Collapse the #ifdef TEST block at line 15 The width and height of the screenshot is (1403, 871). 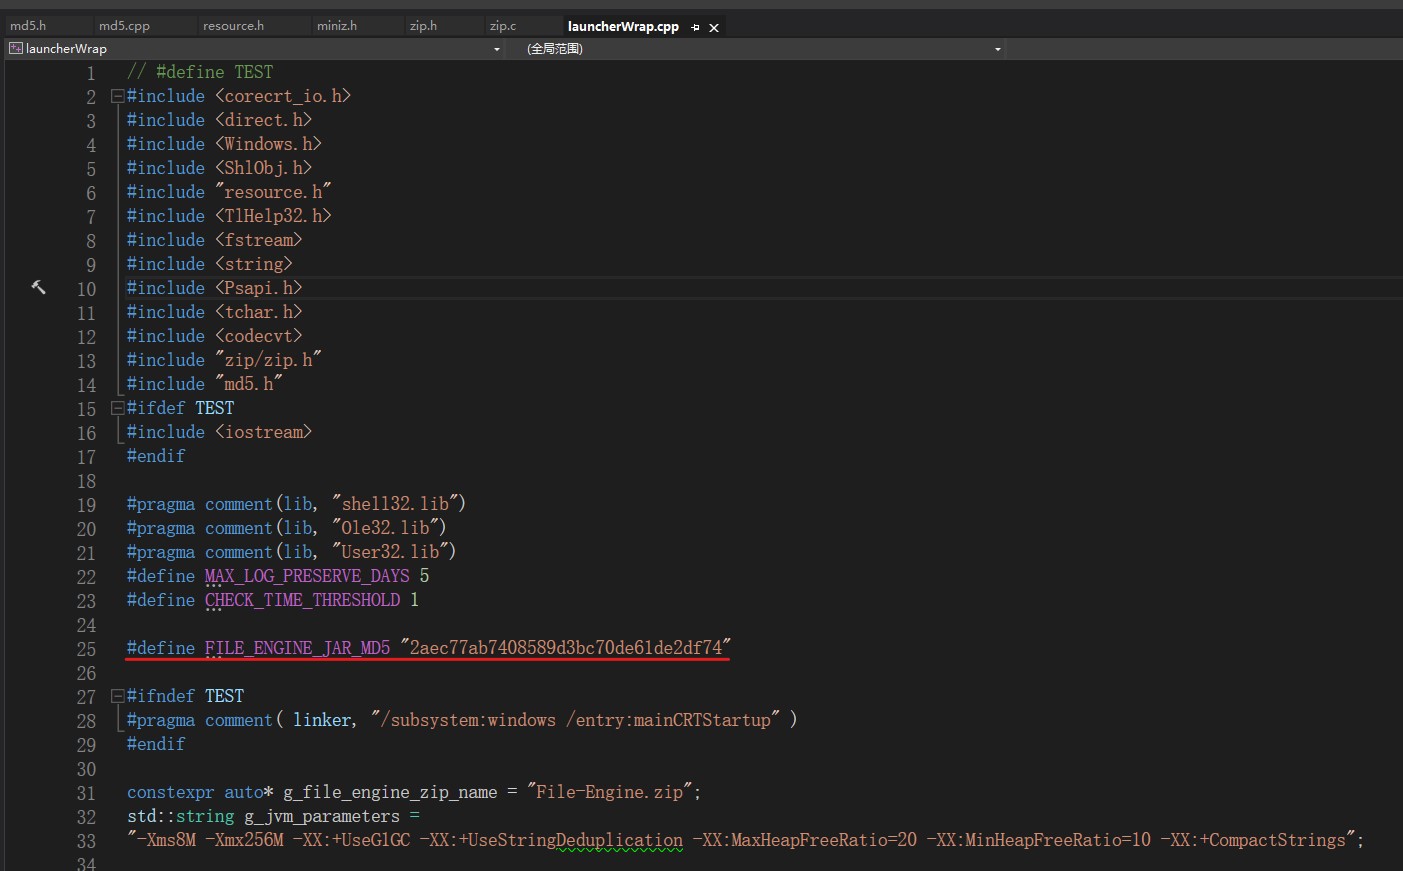(117, 408)
